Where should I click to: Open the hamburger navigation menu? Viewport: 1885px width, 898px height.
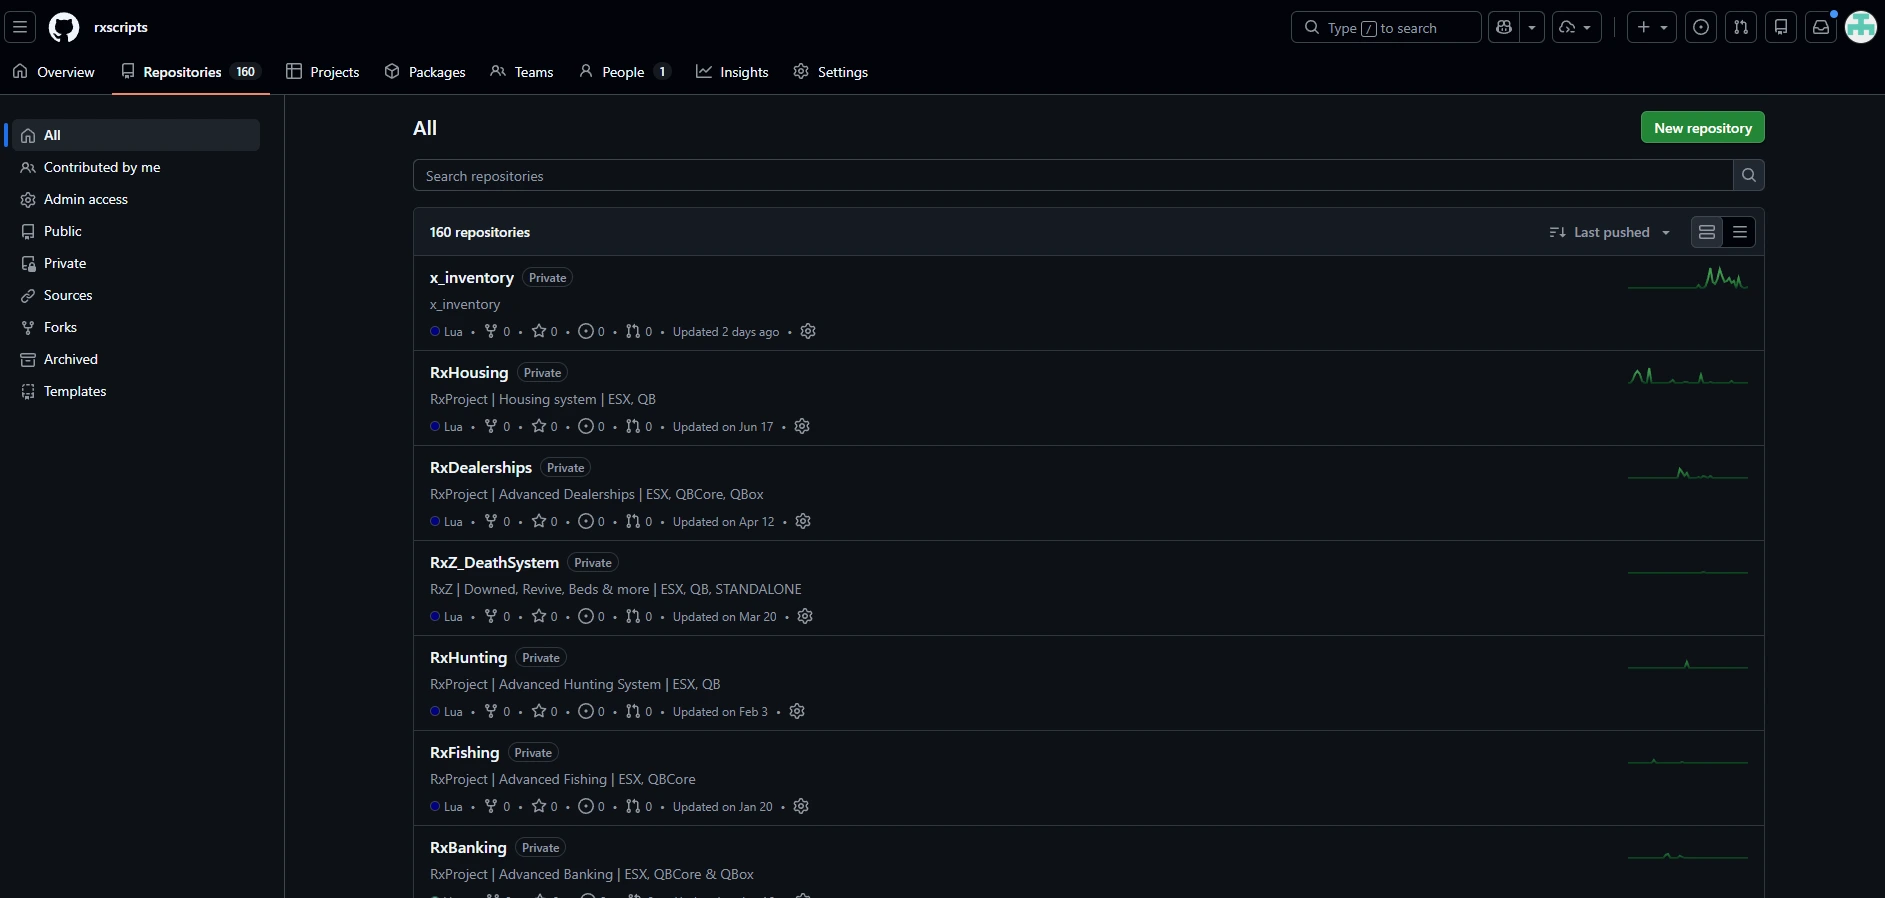(x=20, y=27)
